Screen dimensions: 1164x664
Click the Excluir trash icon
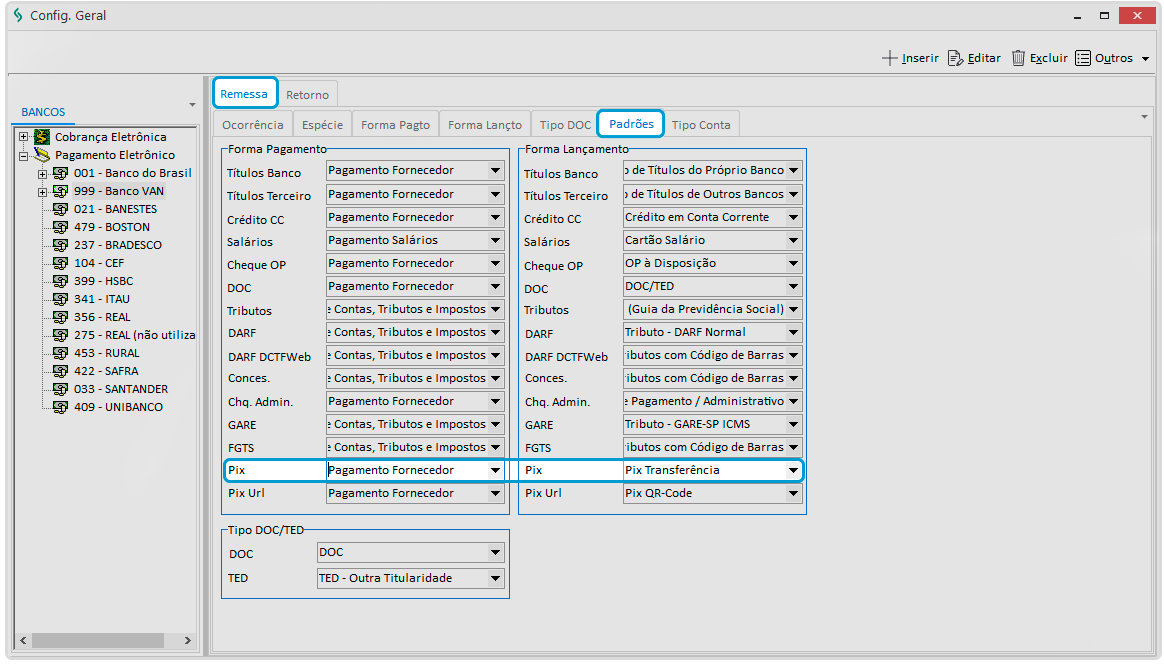1018,58
